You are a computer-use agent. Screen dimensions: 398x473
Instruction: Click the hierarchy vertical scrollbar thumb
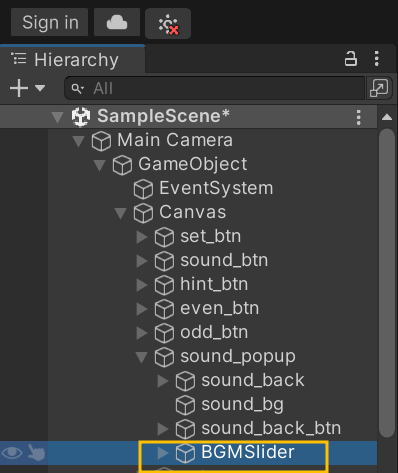click(x=387, y=283)
